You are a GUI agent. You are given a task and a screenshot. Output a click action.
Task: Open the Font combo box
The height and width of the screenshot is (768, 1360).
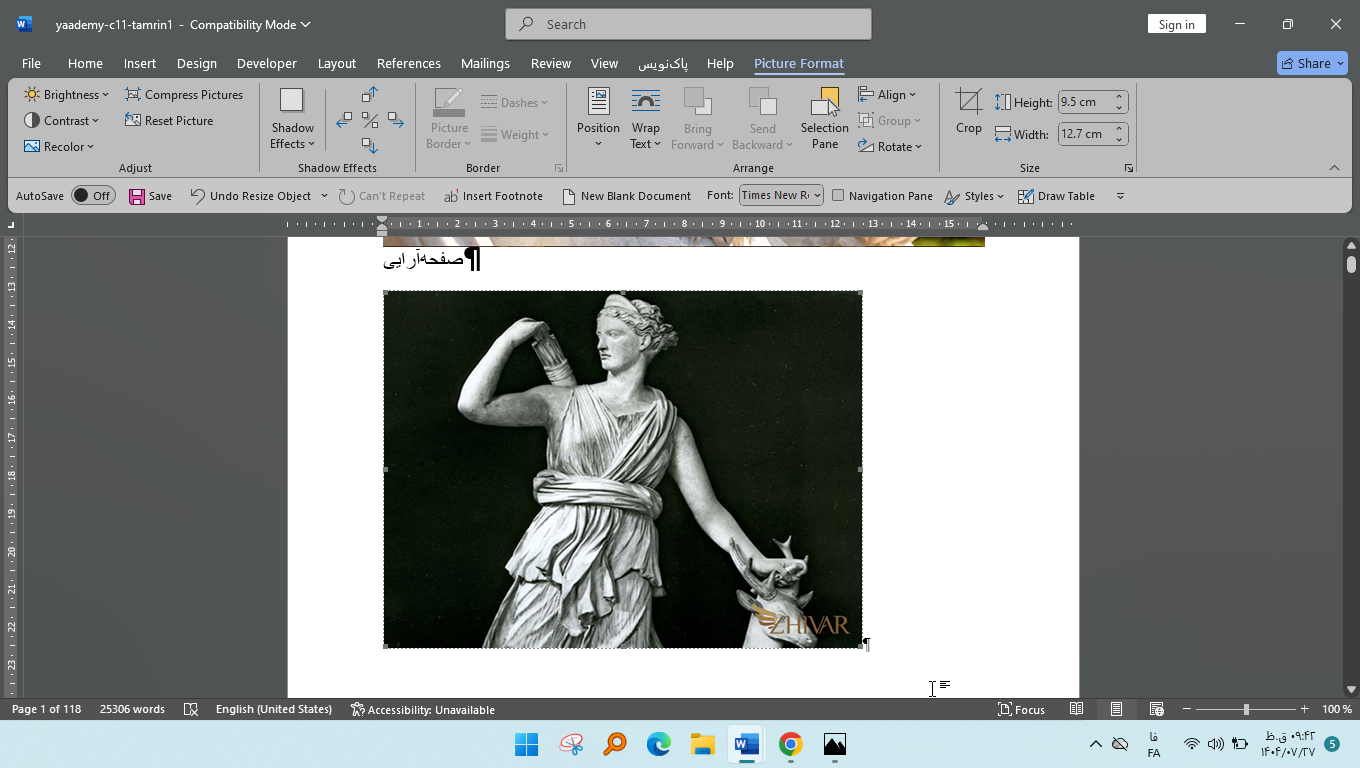click(779, 195)
